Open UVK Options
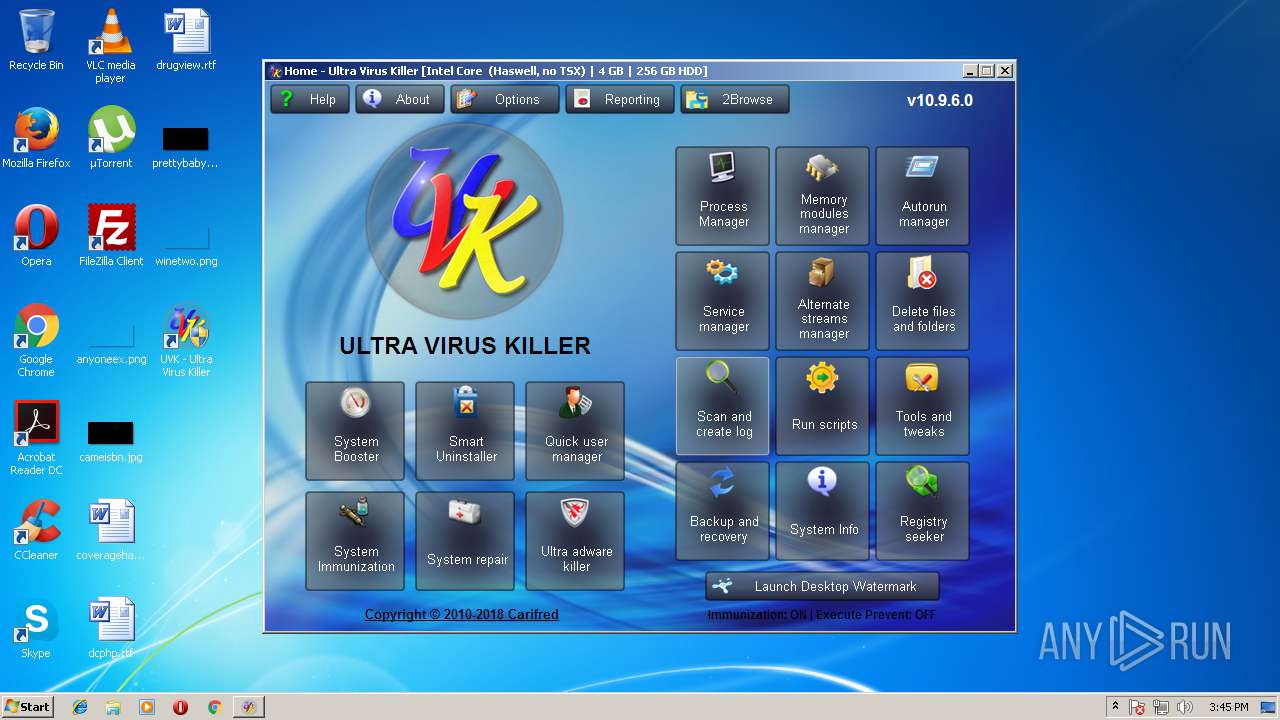The height and width of the screenshot is (720, 1280). pyautogui.click(x=505, y=99)
